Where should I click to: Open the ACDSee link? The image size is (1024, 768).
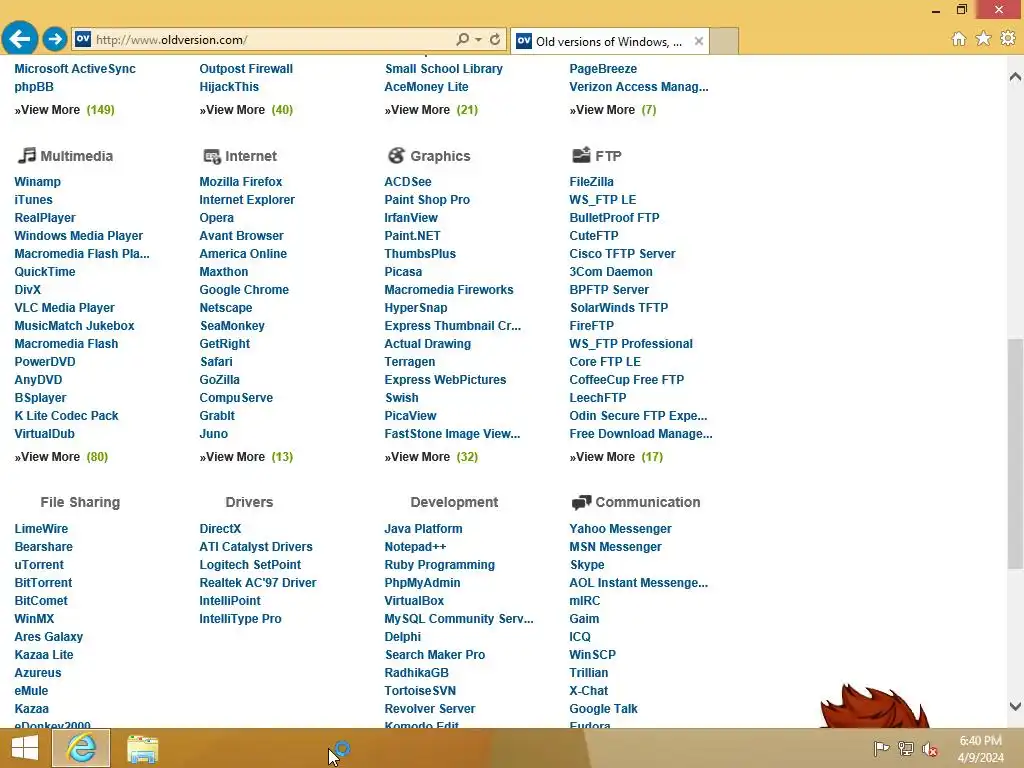click(408, 182)
